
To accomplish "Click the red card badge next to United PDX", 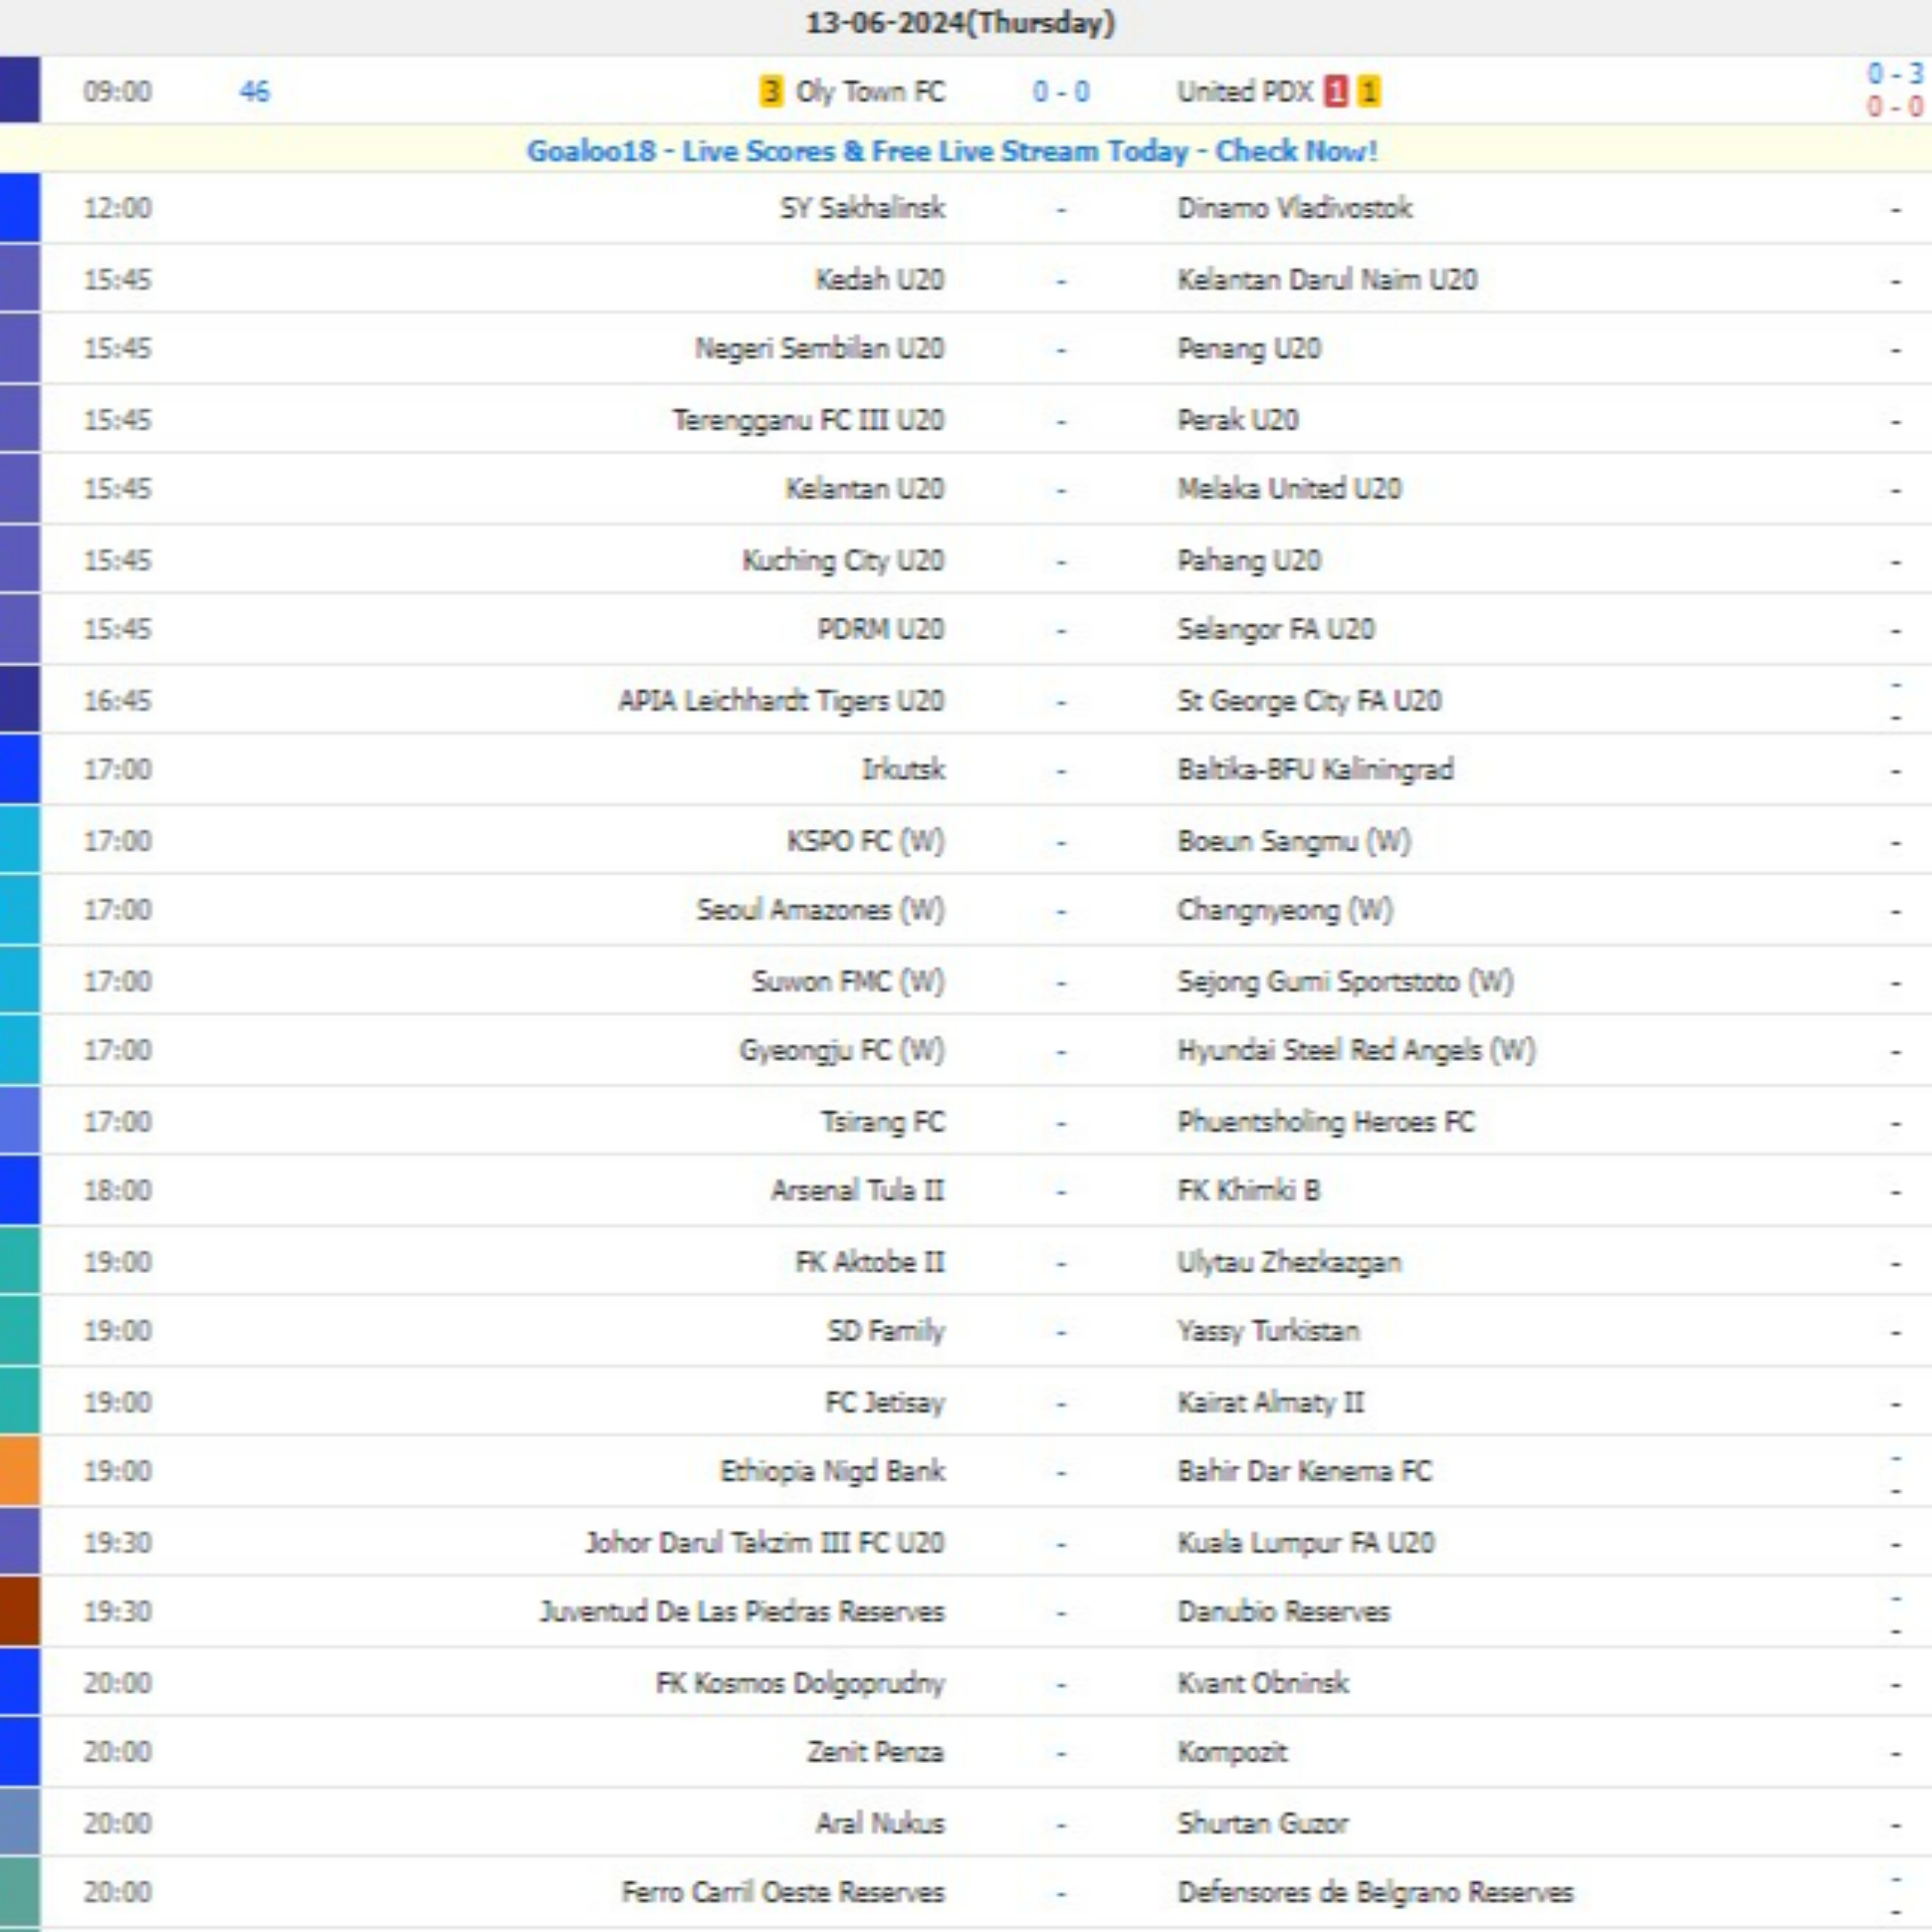I will tap(1335, 92).
